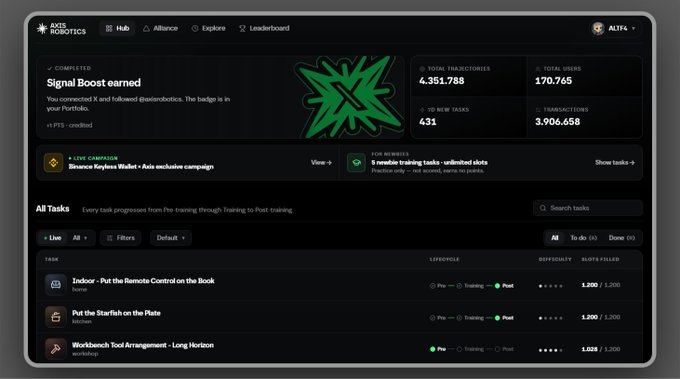680x379 pixels.
Task: Select the All tasks filter tab
Action: click(x=555, y=238)
